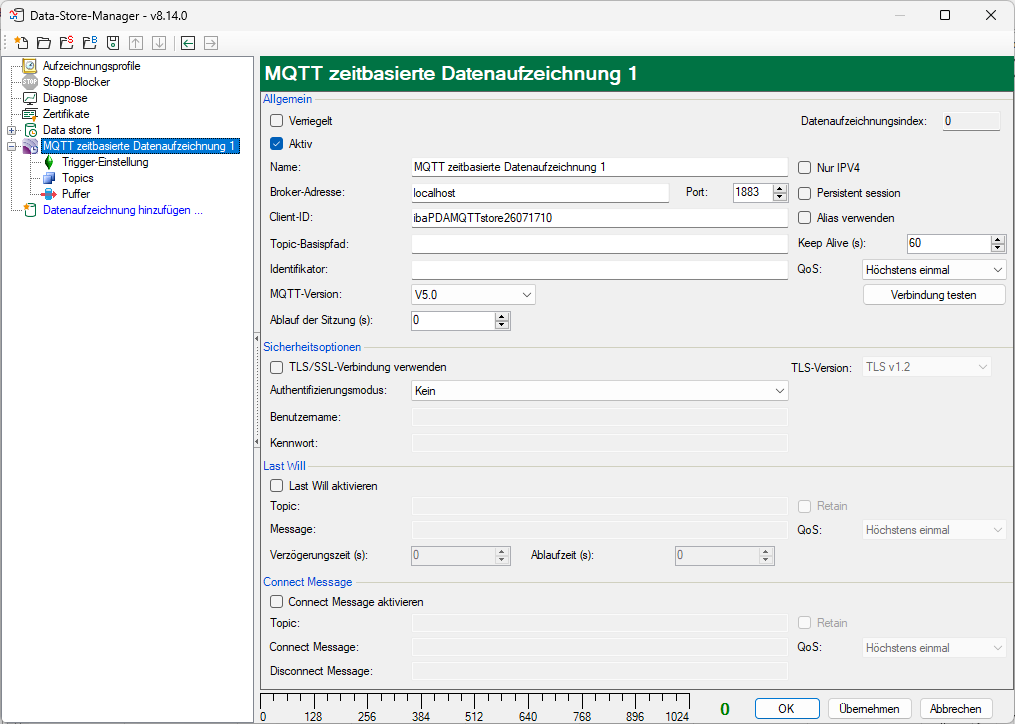Click the Übernehmen button
Viewport: 1015px width, 724px height.
pyautogui.click(x=869, y=708)
